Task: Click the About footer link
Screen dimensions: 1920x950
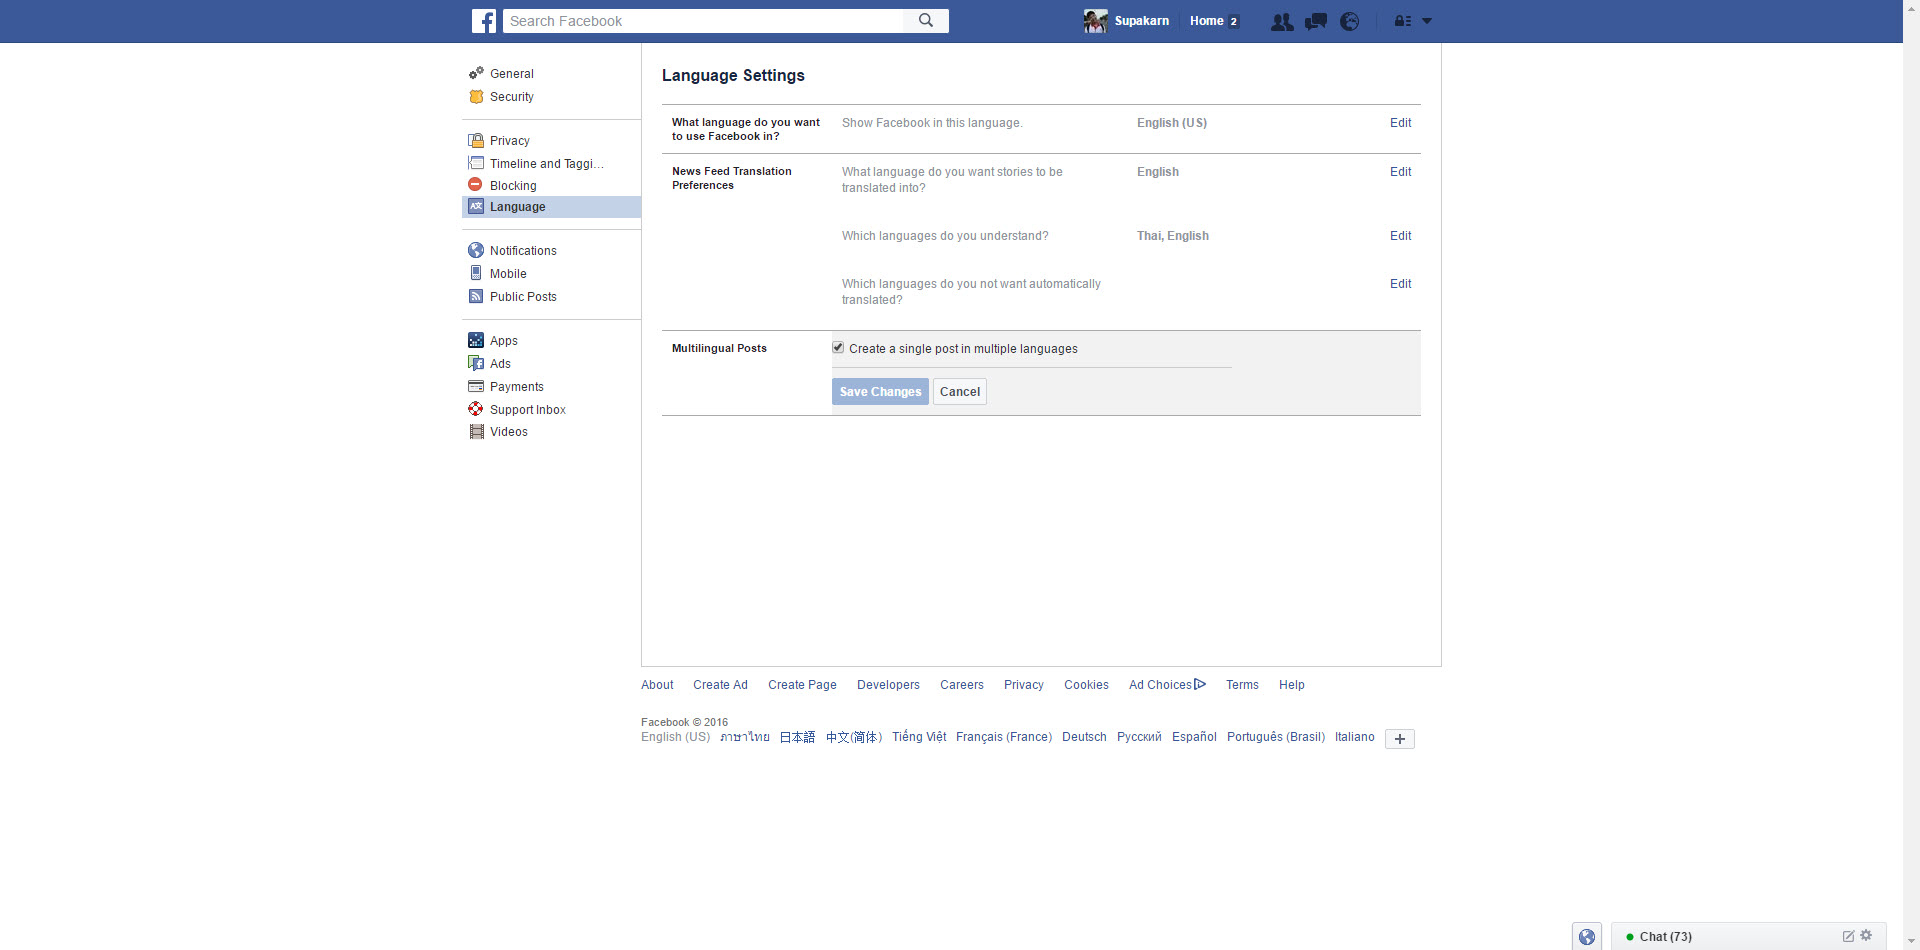Action: (657, 685)
